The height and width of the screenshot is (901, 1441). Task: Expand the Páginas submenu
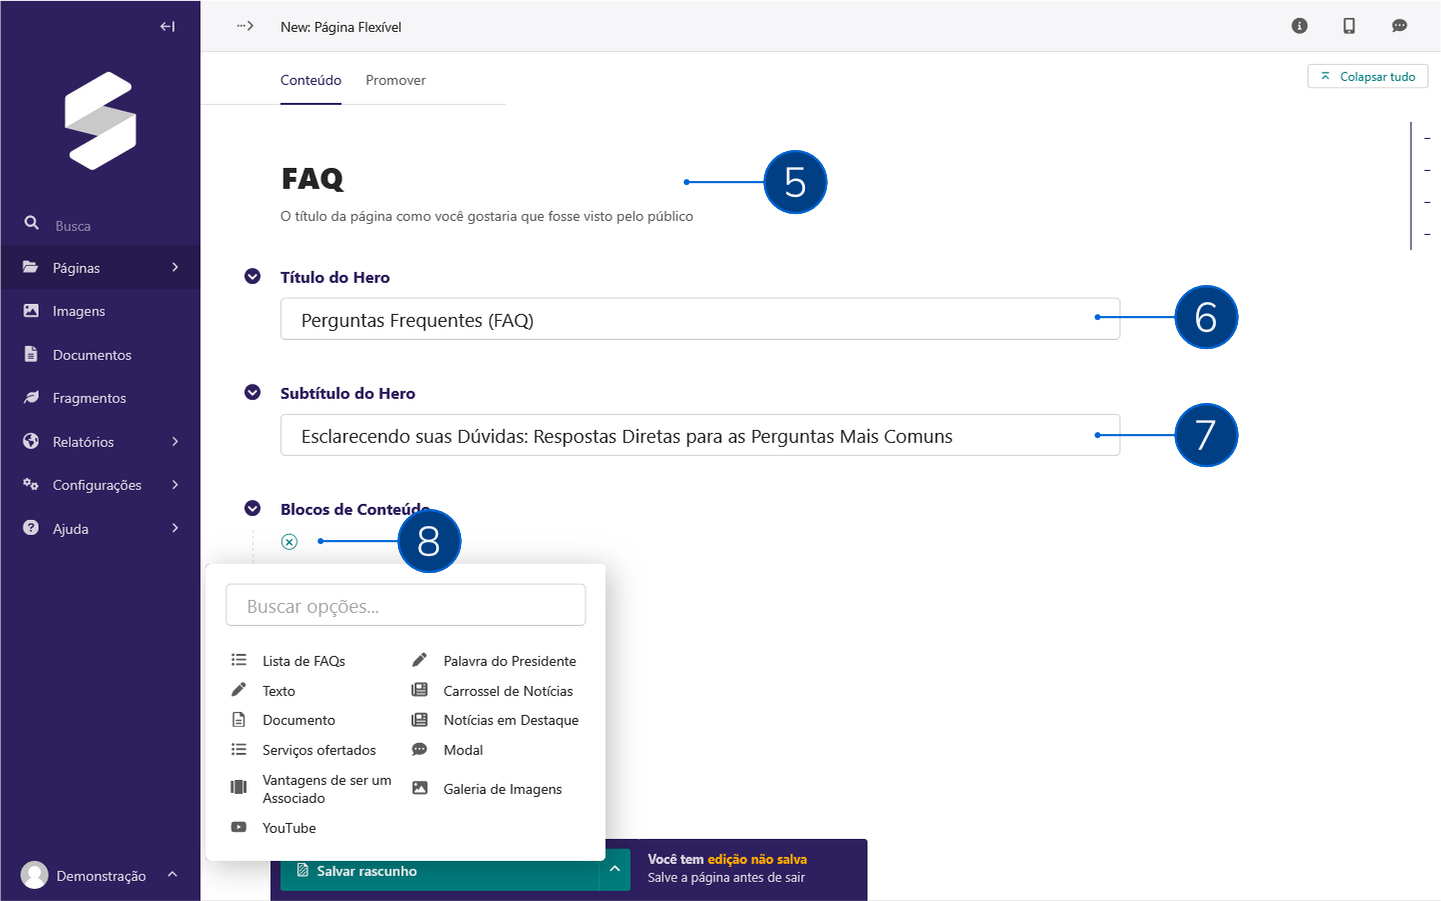(175, 268)
